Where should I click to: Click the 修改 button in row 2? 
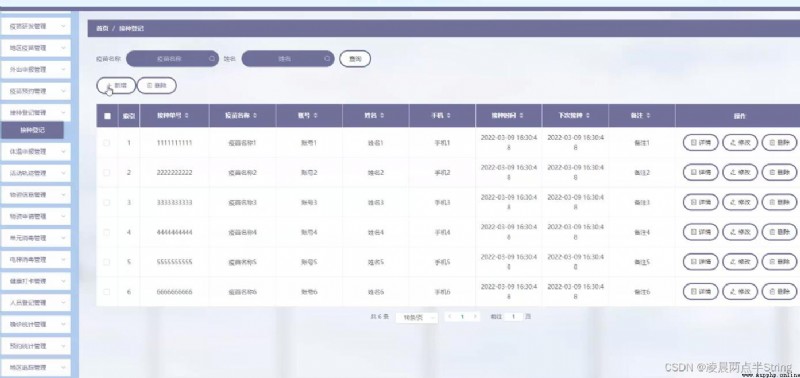pyautogui.click(x=740, y=172)
